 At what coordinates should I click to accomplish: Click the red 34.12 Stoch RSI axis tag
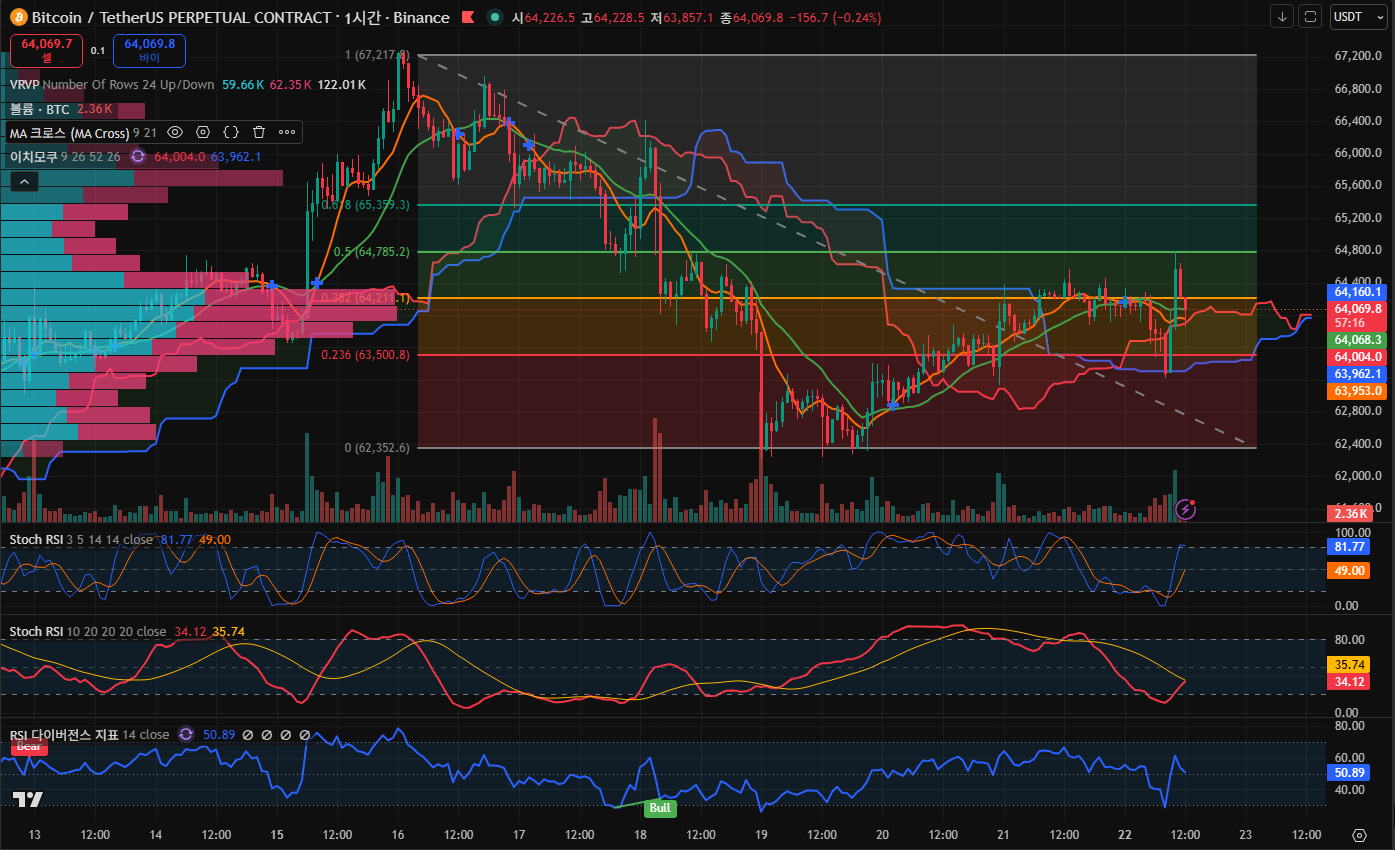coord(1349,682)
